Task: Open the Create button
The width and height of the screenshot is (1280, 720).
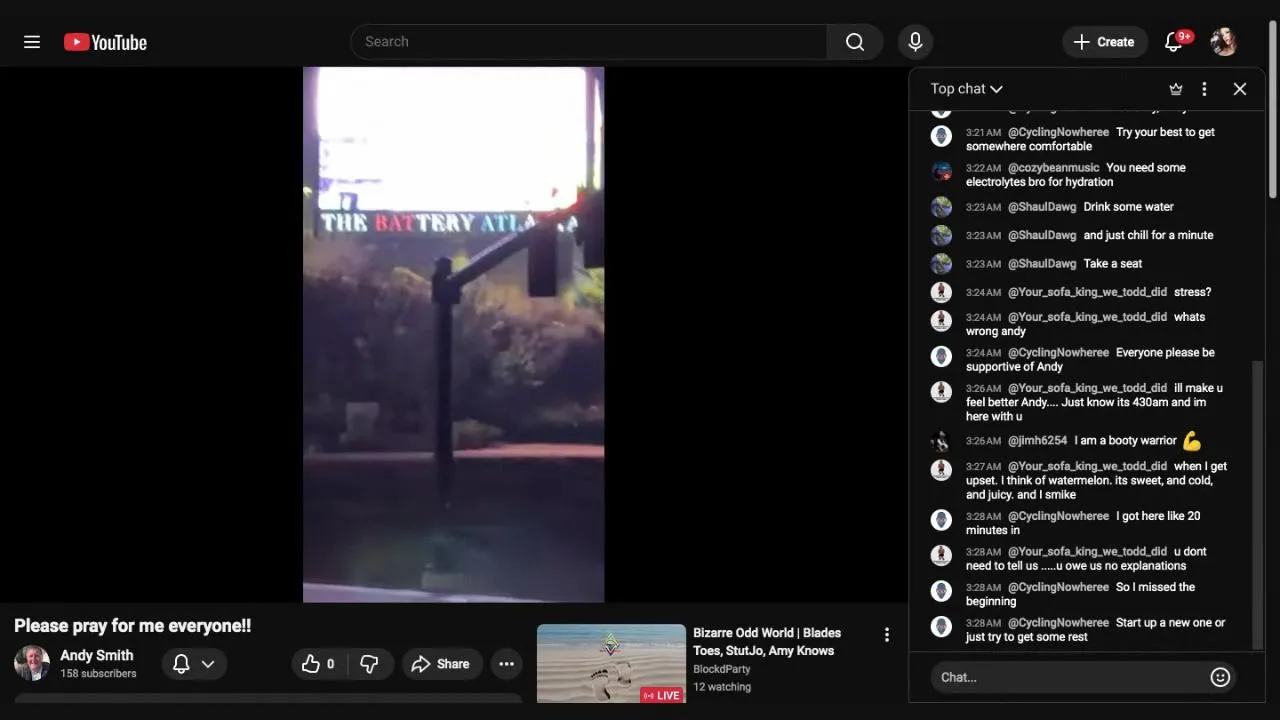Action: pyautogui.click(x=1104, y=42)
